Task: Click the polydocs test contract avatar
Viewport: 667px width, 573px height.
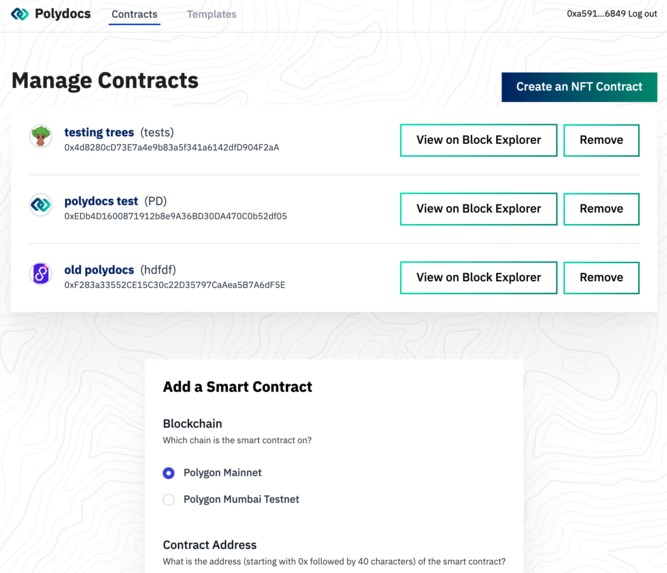Action: click(41, 205)
